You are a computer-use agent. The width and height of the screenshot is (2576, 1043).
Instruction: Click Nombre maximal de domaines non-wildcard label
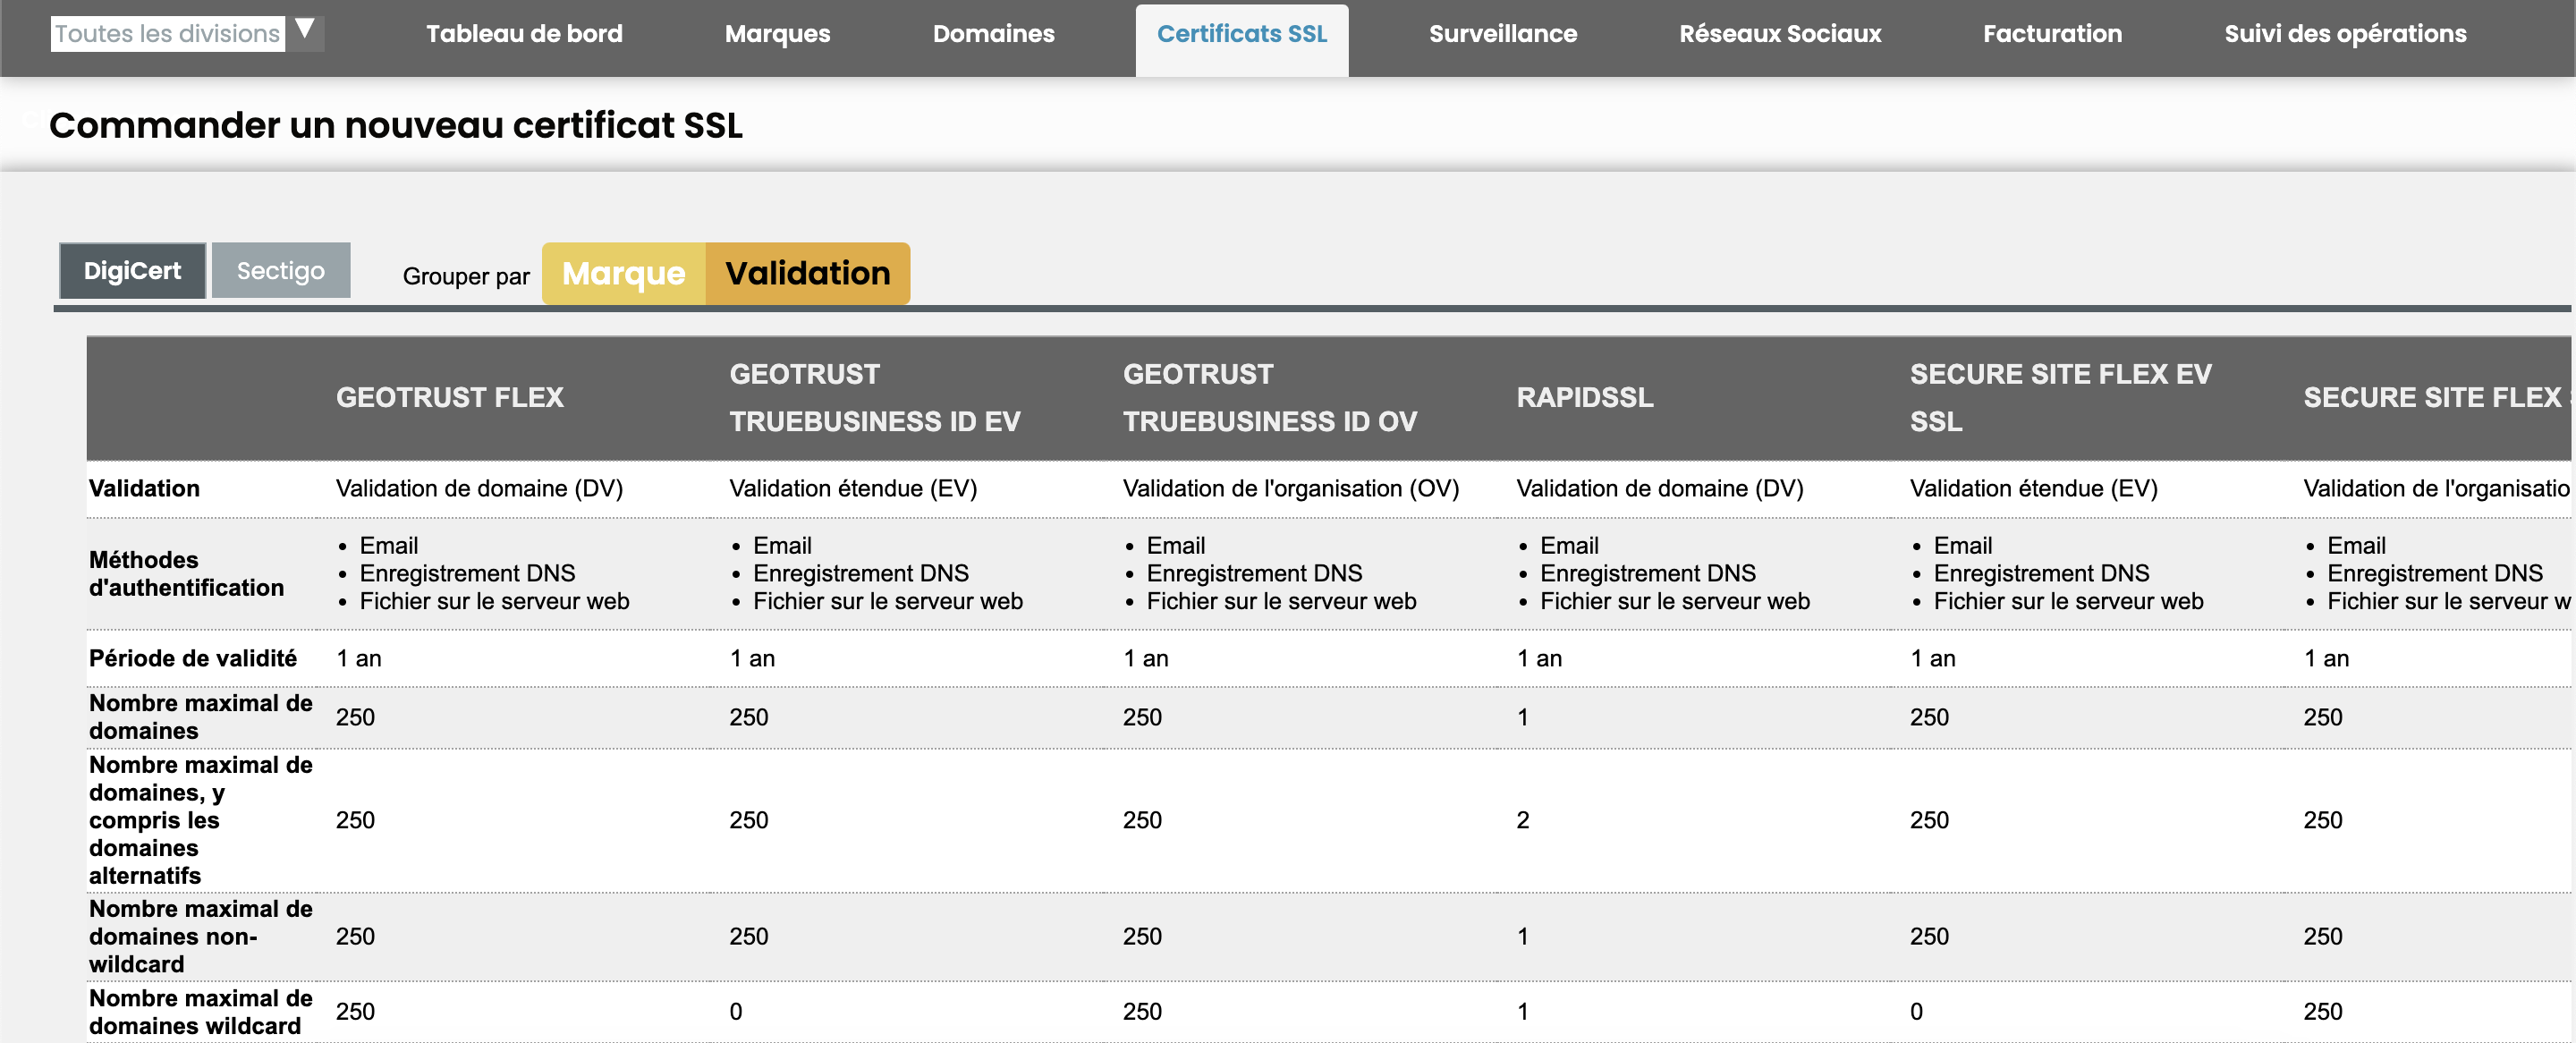click(200, 936)
